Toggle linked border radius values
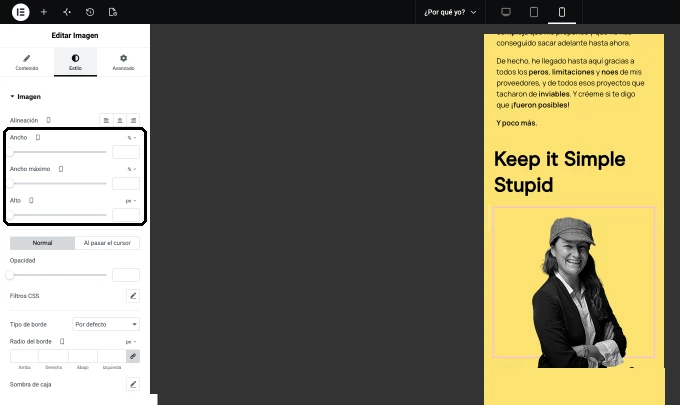Image resolution: width=680 pixels, height=405 pixels. click(x=133, y=356)
